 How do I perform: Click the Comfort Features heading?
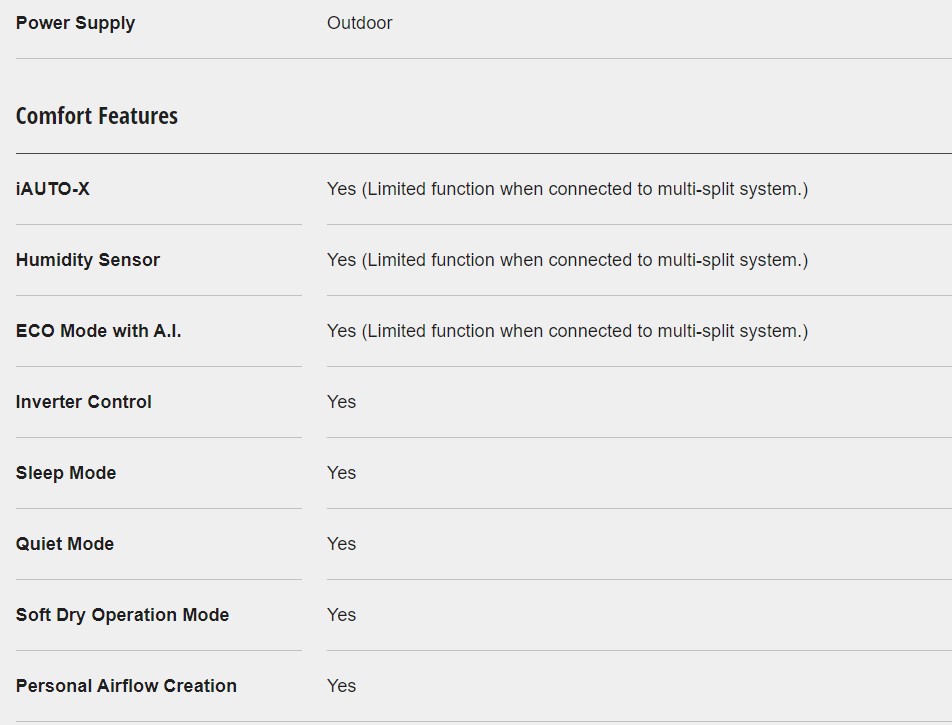[x=97, y=116]
